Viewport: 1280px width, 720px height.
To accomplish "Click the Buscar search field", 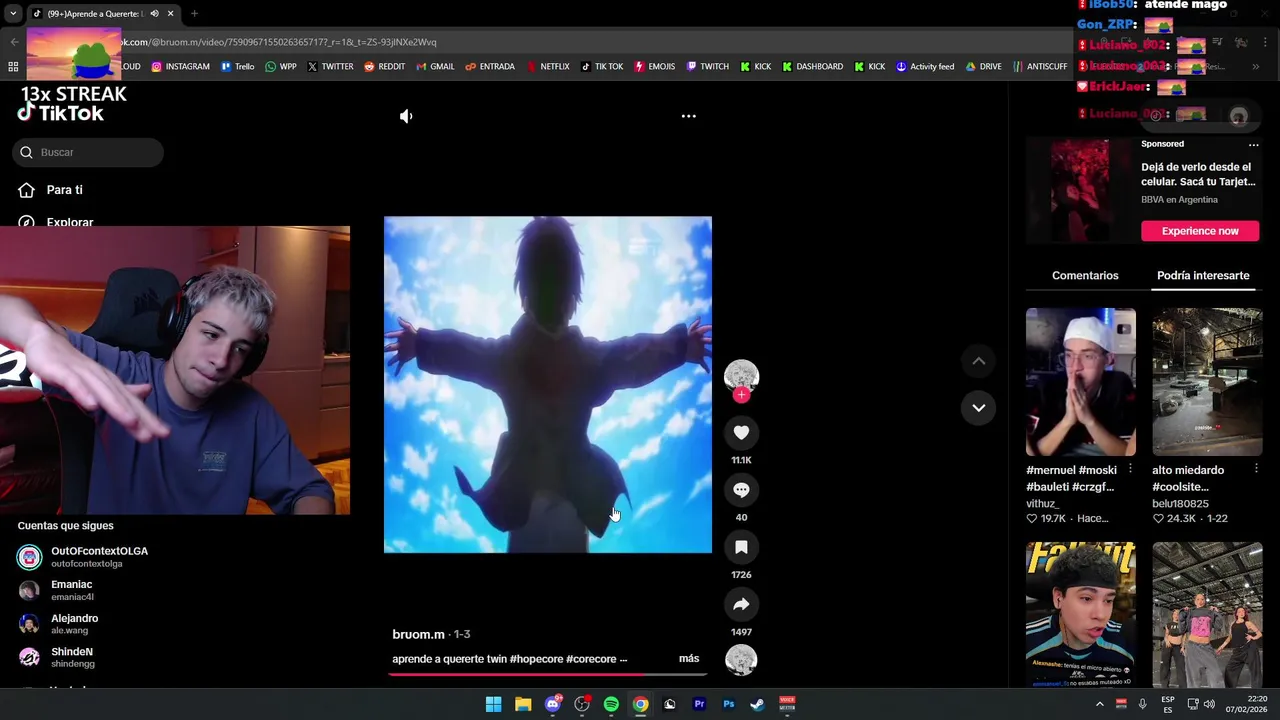I will coord(88,152).
